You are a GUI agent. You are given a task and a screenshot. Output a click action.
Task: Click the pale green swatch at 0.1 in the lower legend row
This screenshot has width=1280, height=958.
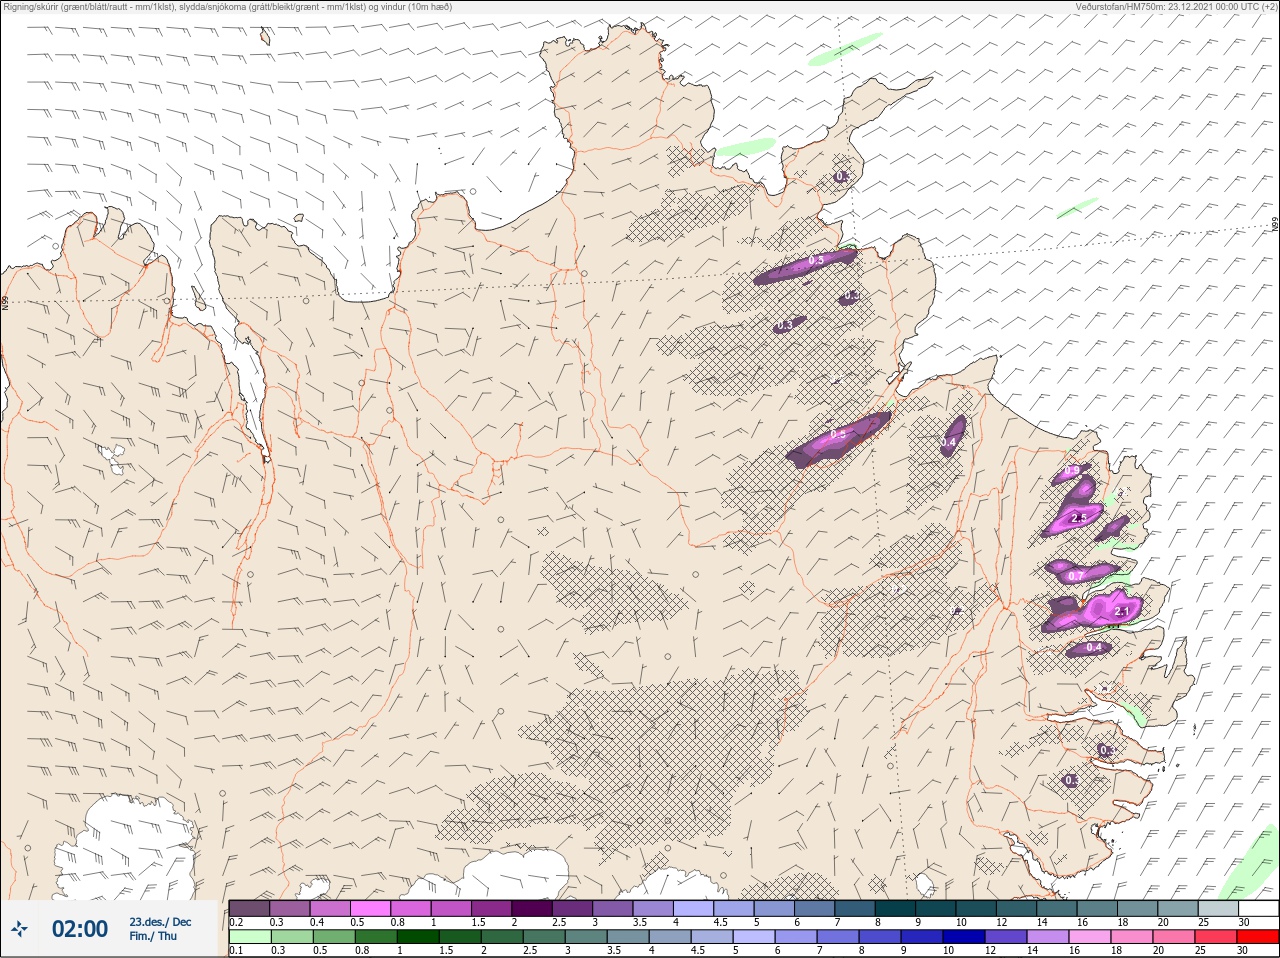(249, 937)
